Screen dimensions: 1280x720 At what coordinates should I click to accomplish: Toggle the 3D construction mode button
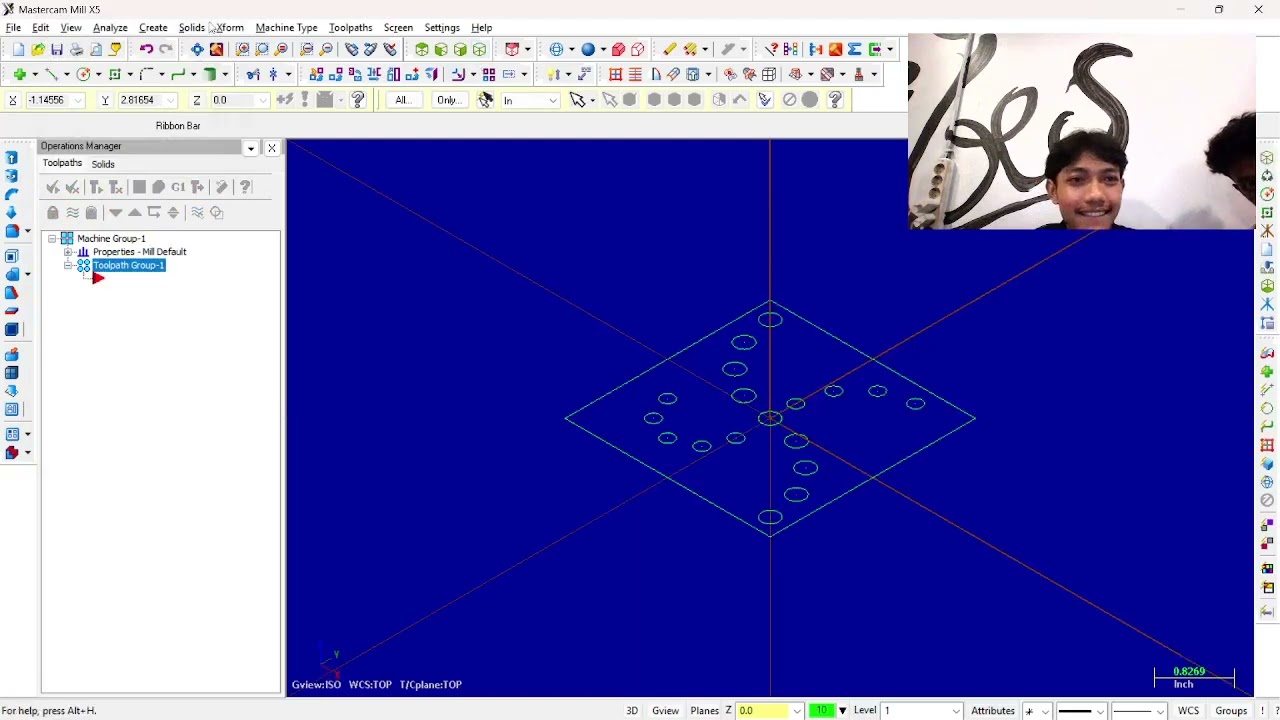632,711
